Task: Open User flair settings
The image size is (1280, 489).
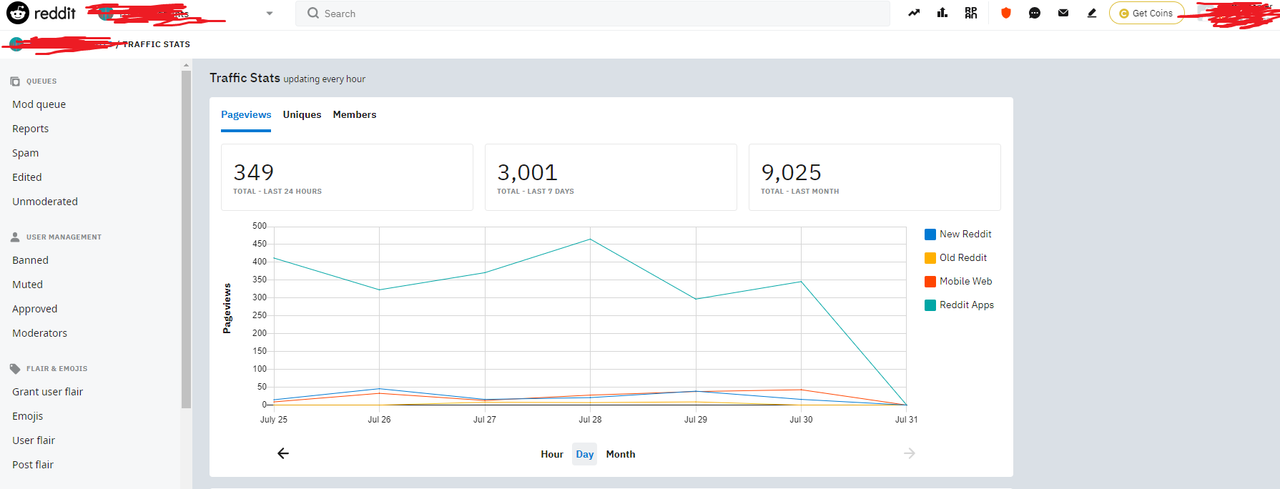Action: 33,440
